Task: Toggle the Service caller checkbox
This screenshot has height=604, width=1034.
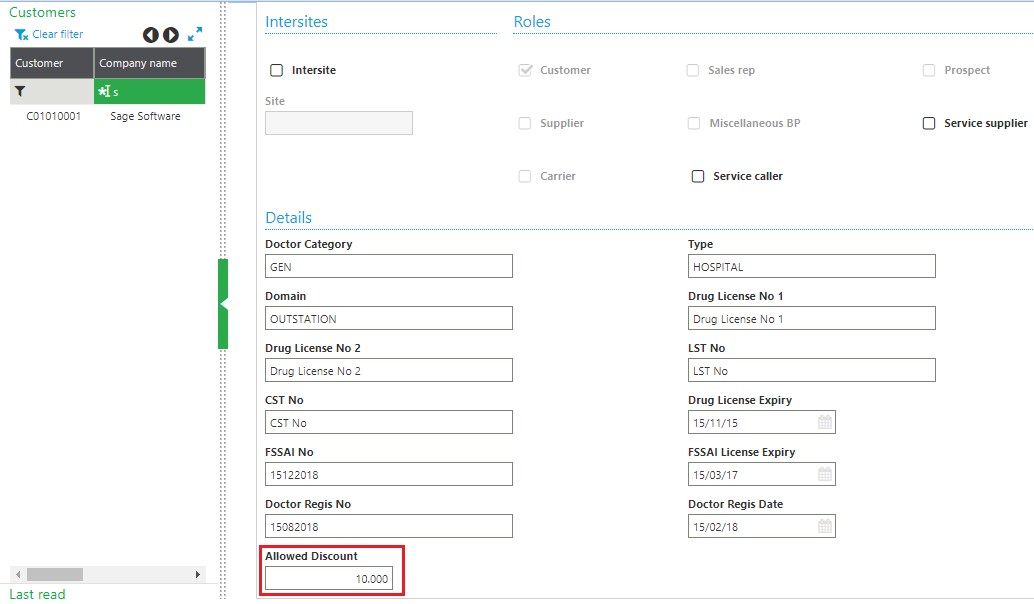Action: point(698,176)
